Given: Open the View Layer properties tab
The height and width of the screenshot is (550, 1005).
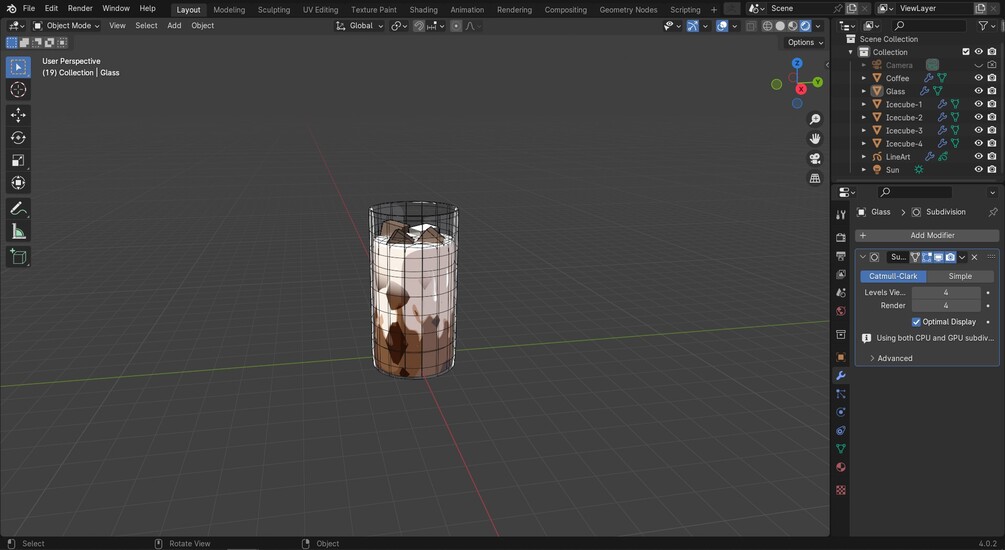Looking at the screenshot, I should click(841, 274).
